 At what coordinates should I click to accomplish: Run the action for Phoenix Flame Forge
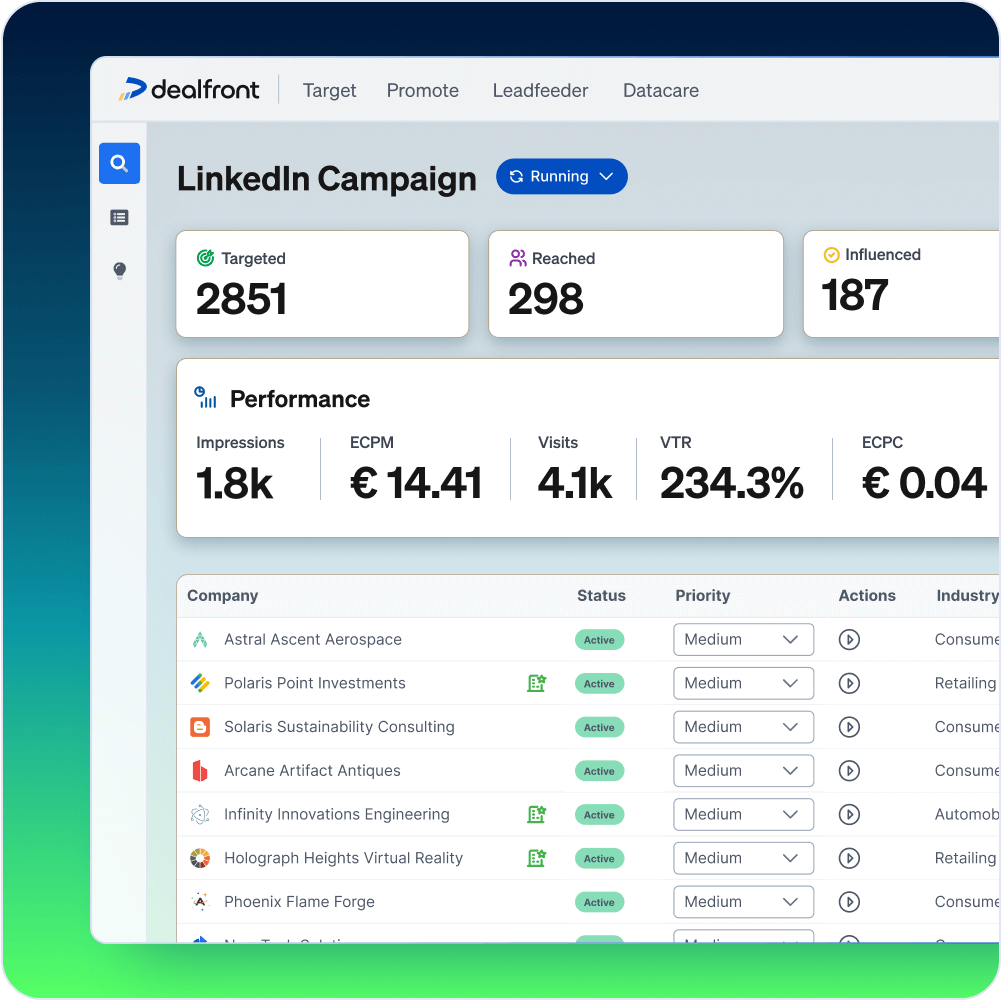point(849,902)
